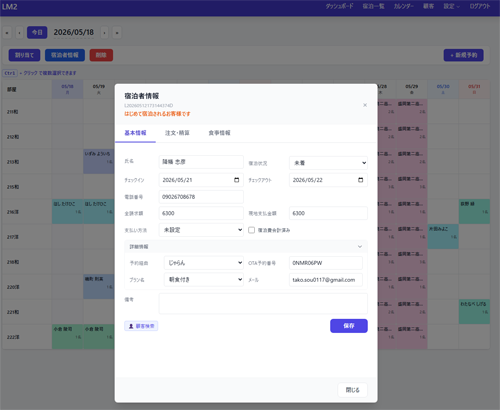Click room label 215和
The width and height of the screenshot is (500, 410).
(13, 187)
